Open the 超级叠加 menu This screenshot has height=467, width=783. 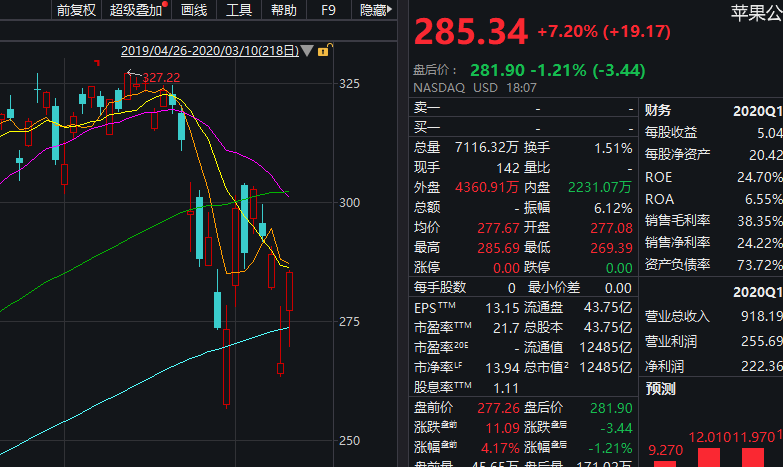[x=136, y=10]
